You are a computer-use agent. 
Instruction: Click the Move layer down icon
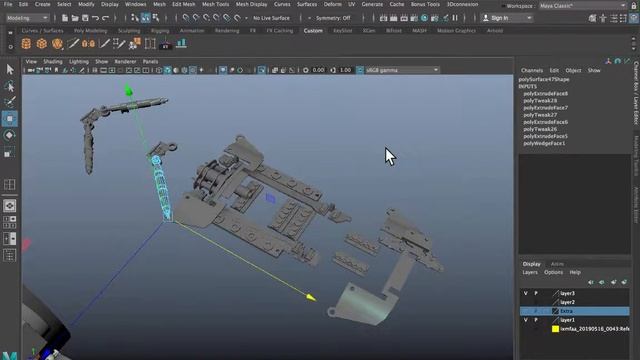(602, 282)
